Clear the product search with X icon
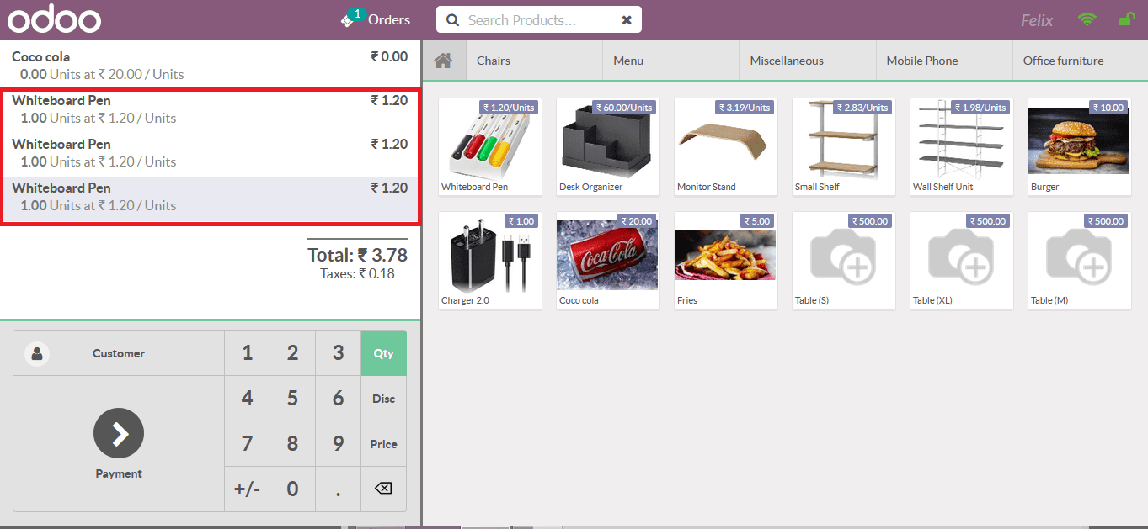The width and height of the screenshot is (1148, 529). click(627, 20)
